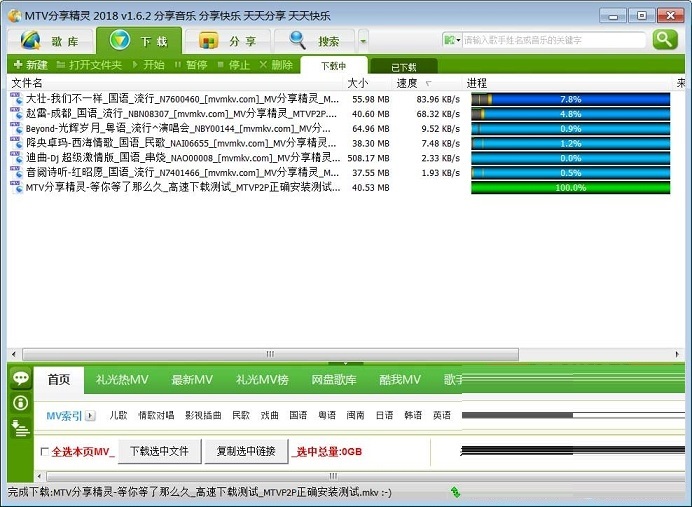Expand the dropdown arrow next to 搜索 tab
The image size is (692, 507).
363,41
